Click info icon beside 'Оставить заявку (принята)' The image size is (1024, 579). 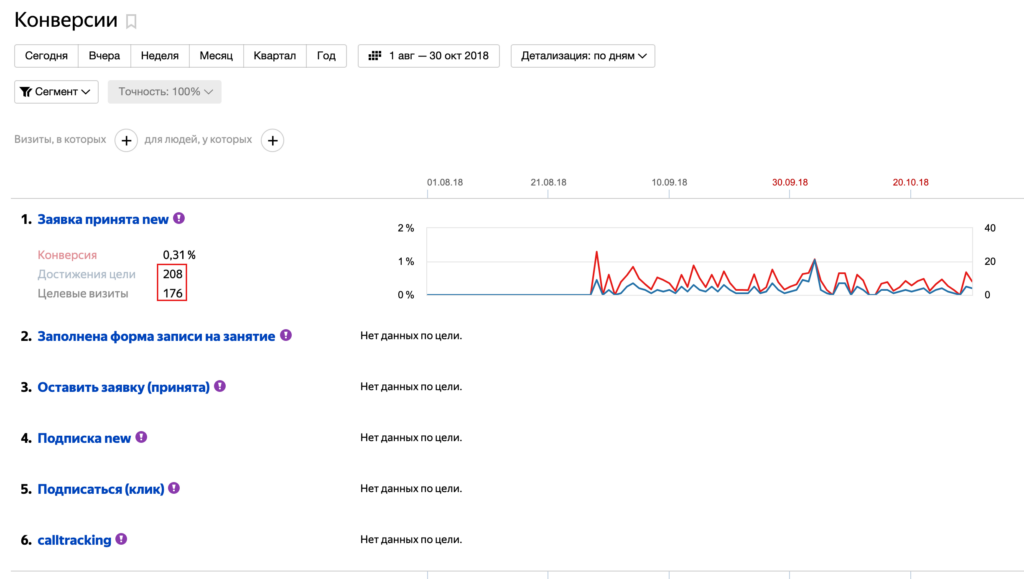pyautogui.click(x=220, y=386)
